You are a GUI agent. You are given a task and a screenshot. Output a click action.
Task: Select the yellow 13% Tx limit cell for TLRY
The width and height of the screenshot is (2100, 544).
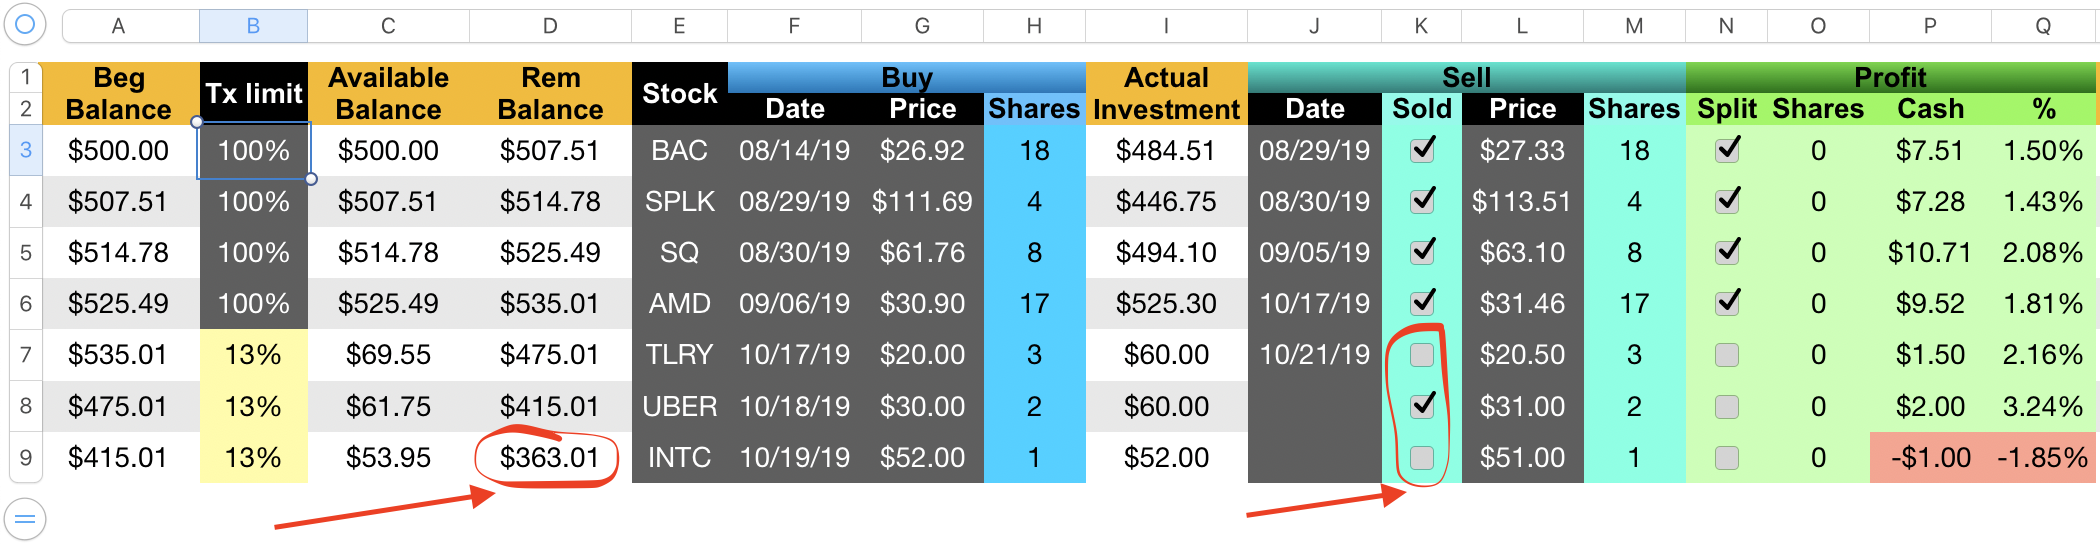(x=253, y=355)
